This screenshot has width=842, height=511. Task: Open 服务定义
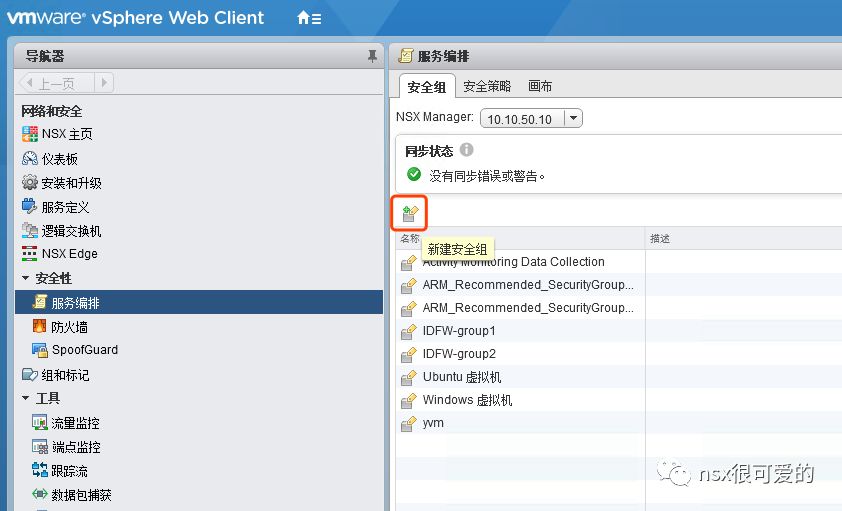click(x=66, y=207)
